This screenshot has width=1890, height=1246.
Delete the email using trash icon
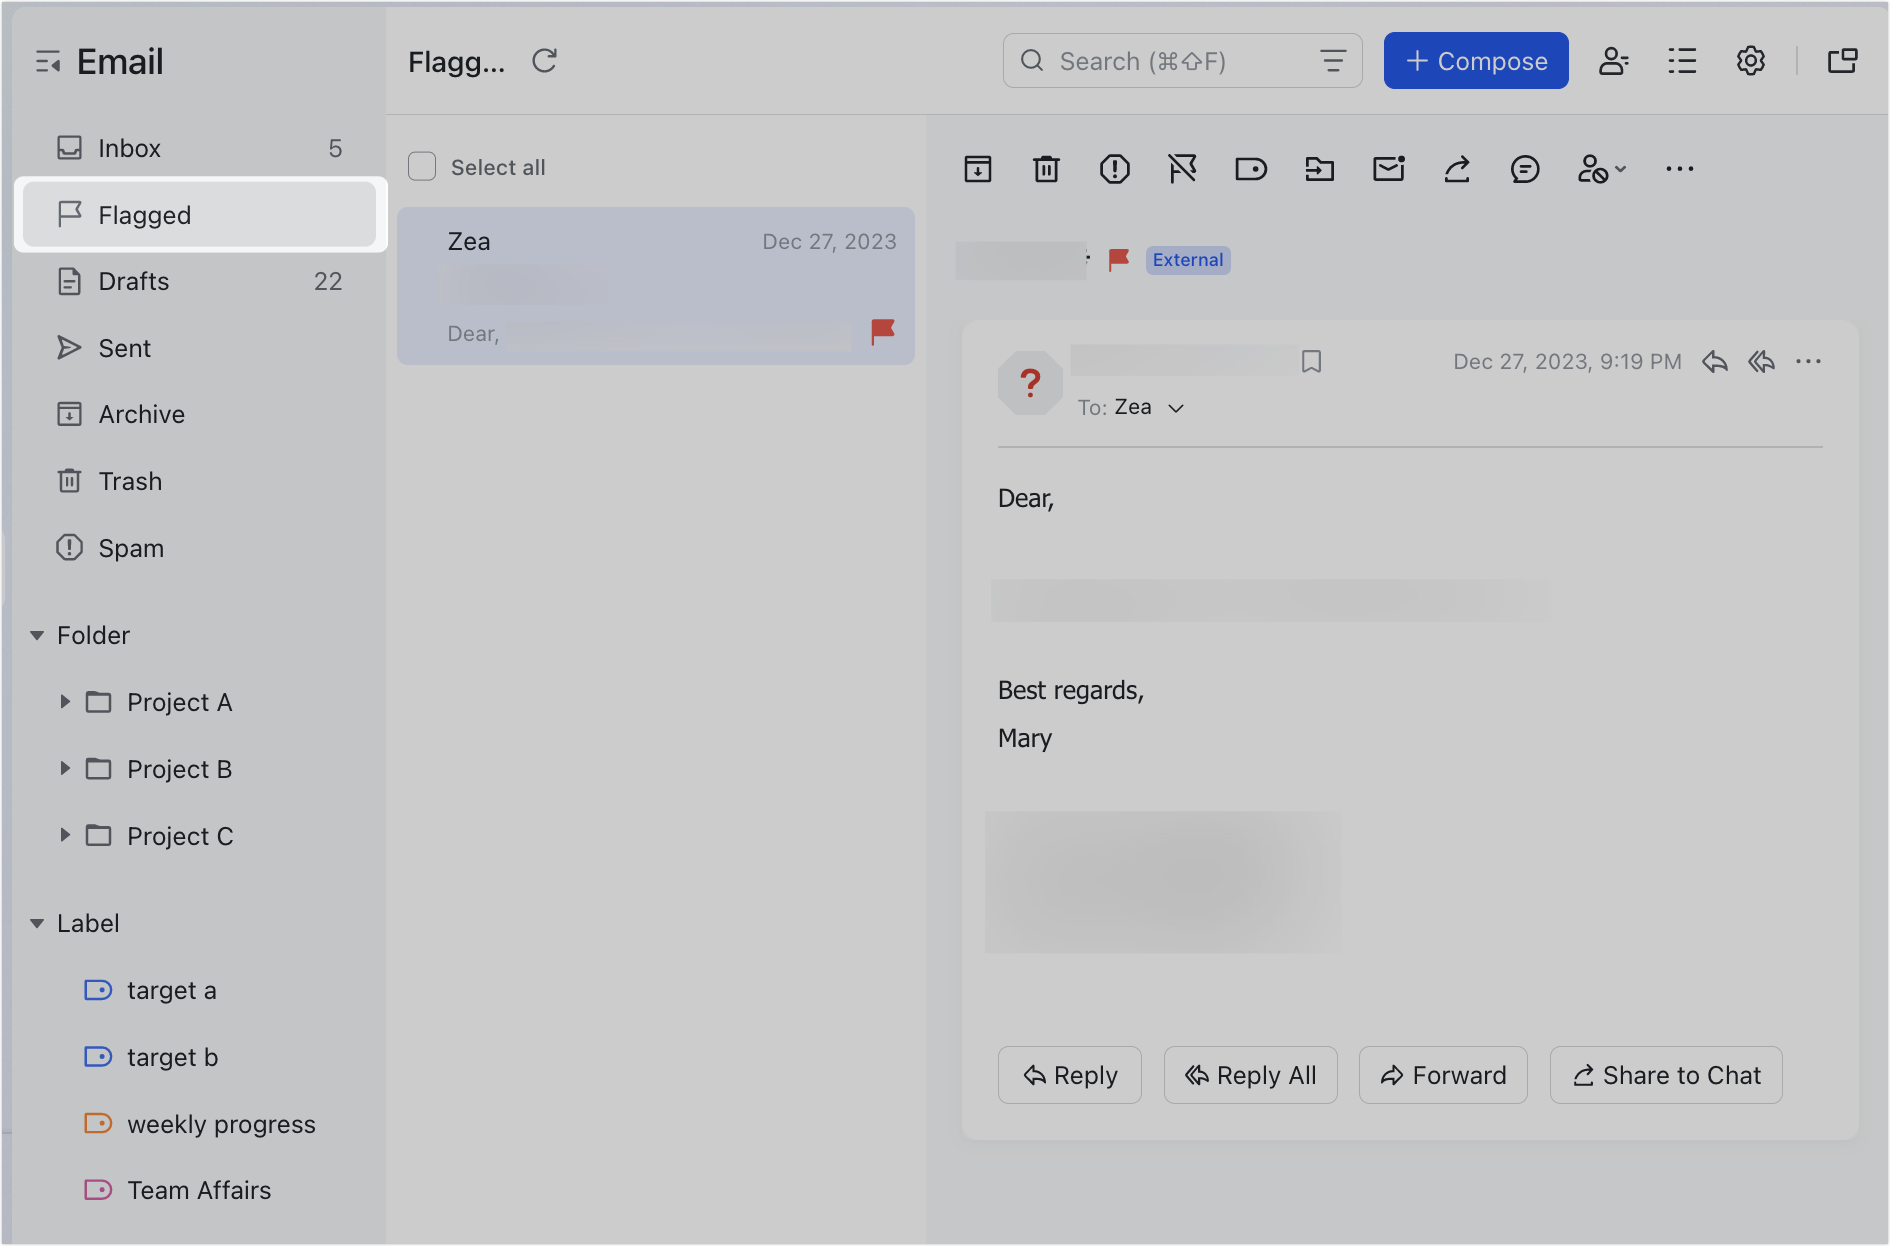click(1046, 168)
